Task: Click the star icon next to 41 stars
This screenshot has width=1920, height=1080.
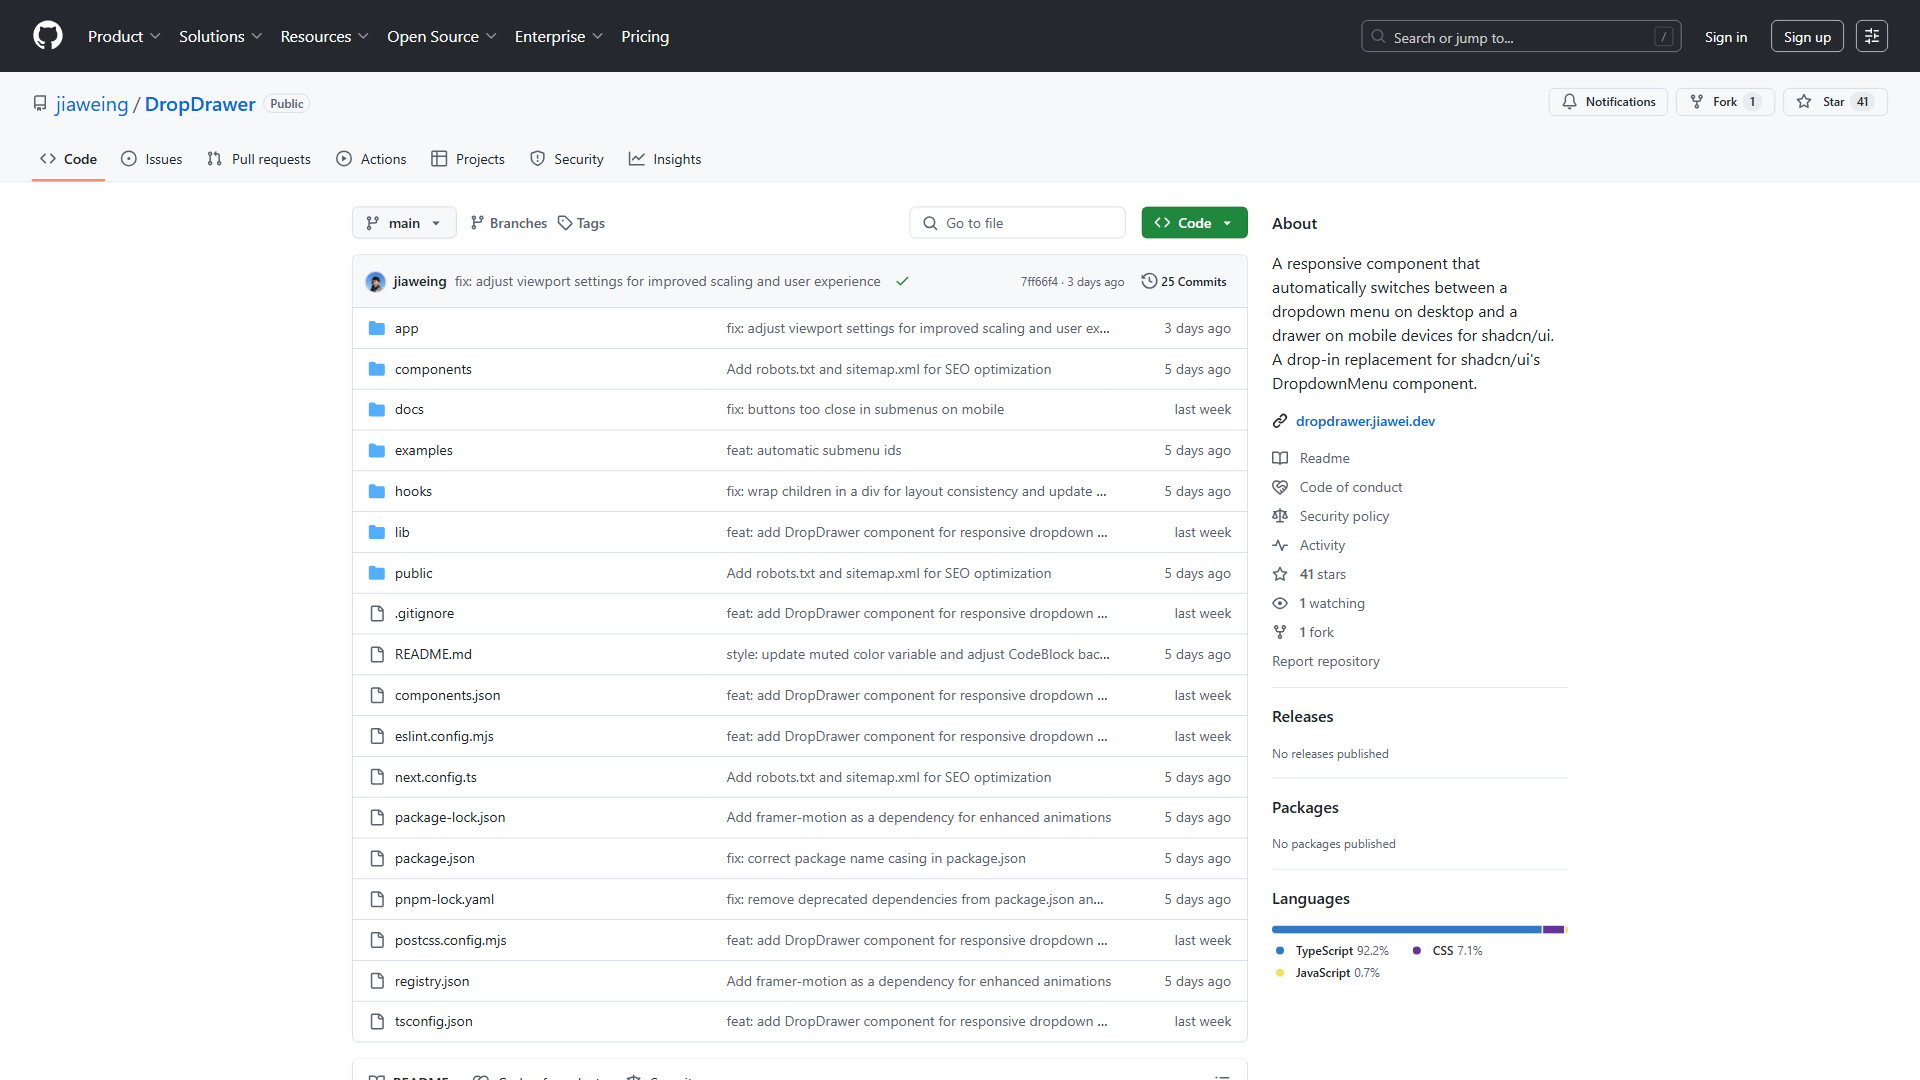Action: pos(1280,574)
